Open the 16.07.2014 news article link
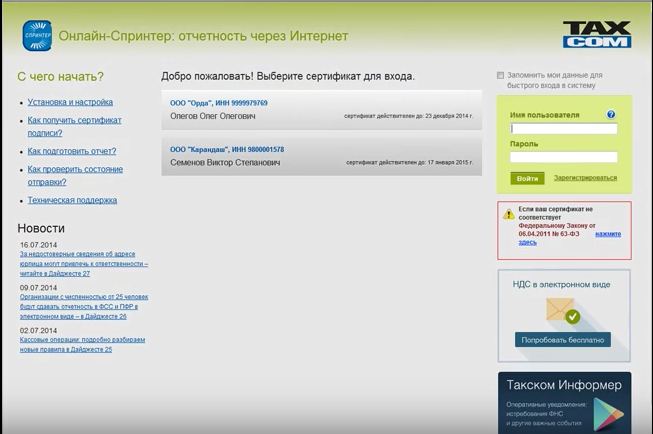The width and height of the screenshot is (653, 434). [x=84, y=264]
